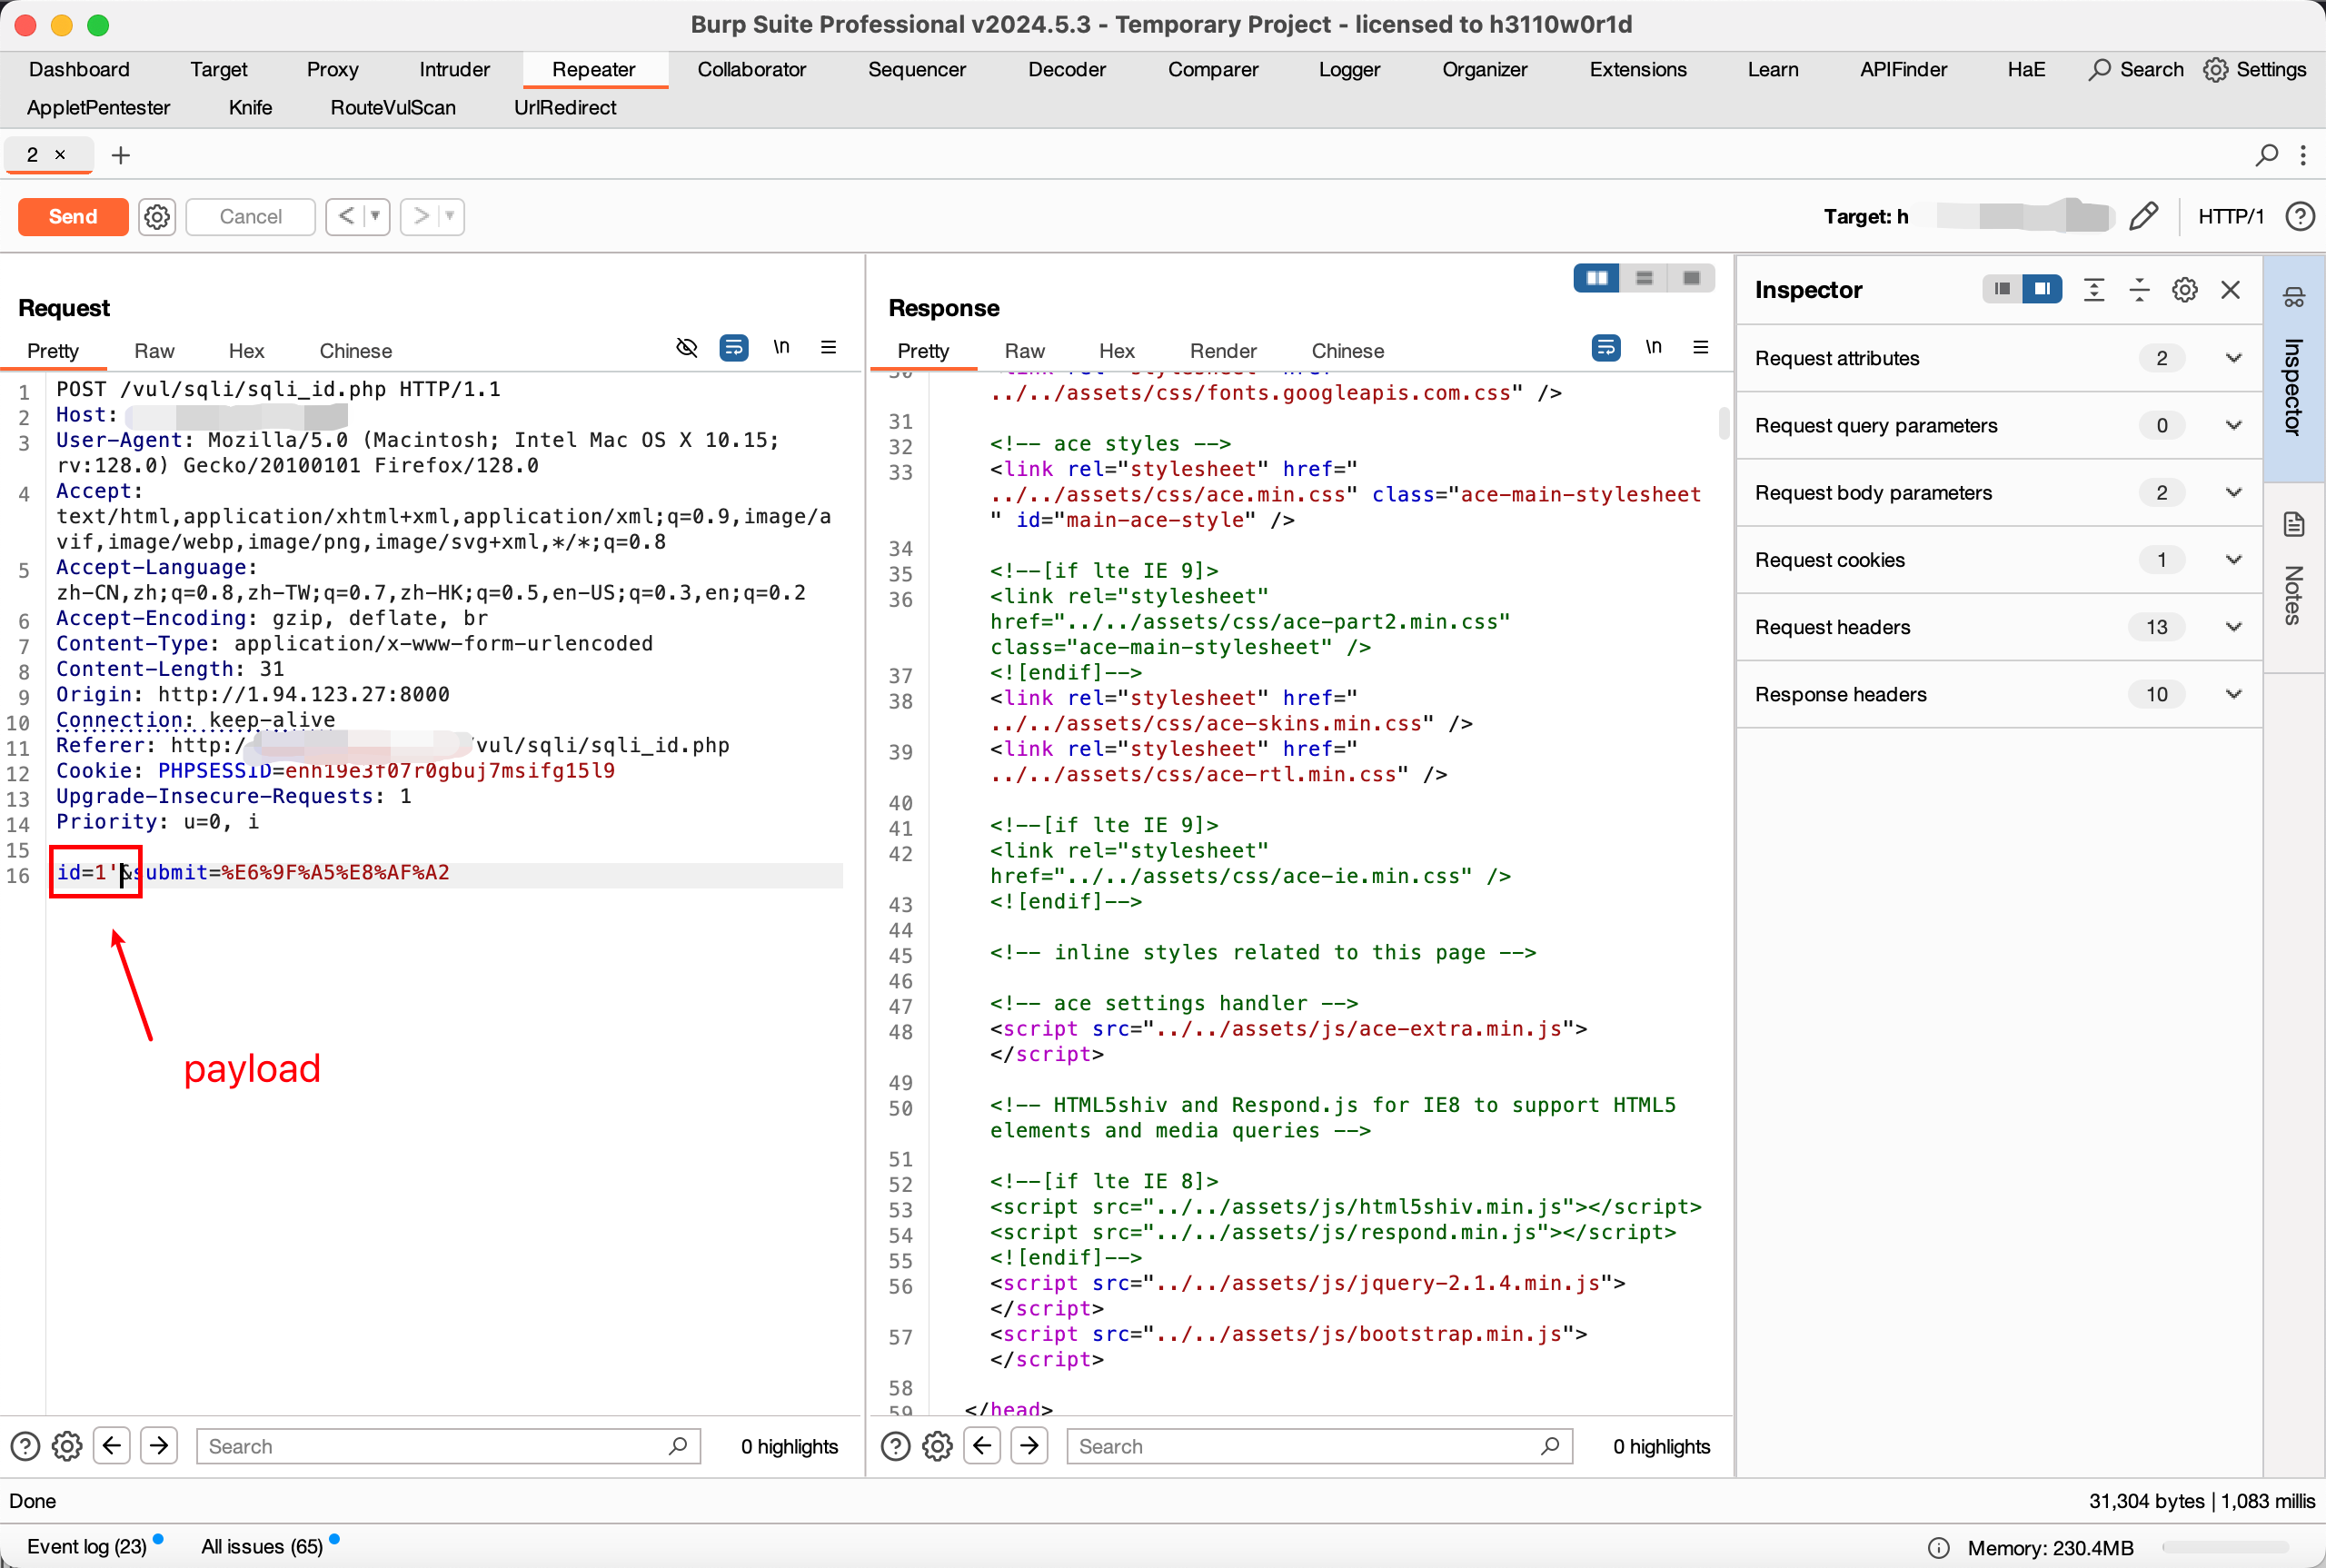Open response Render tab
Viewport: 2326px width, 1568px height.
[x=1222, y=351]
